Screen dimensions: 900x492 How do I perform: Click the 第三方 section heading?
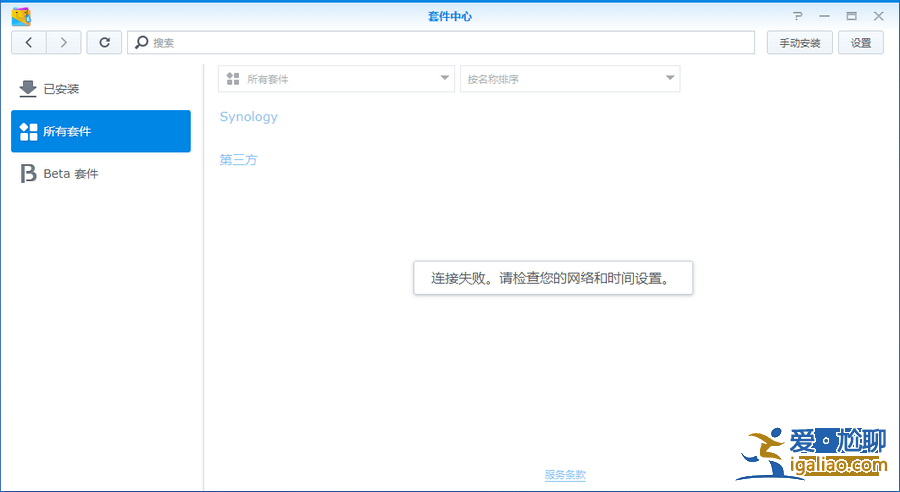click(238, 160)
